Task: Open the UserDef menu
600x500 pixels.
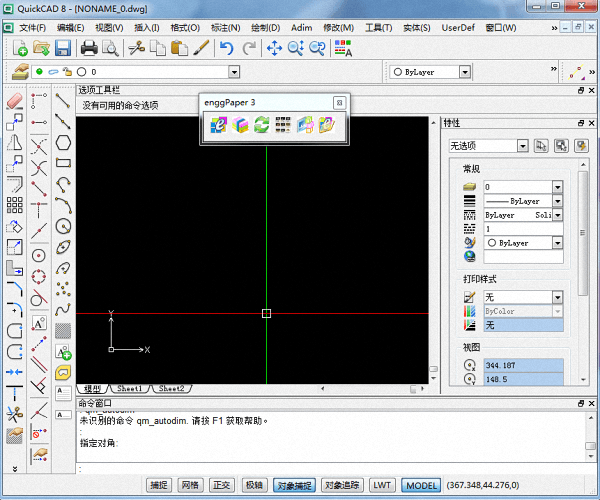Action: (x=458, y=28)
